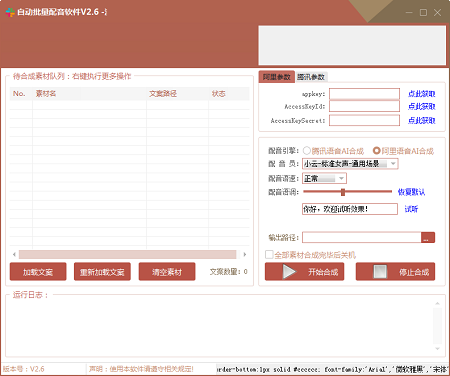Click 点此获取 link beside AccessKeyId

pos(422,107)
